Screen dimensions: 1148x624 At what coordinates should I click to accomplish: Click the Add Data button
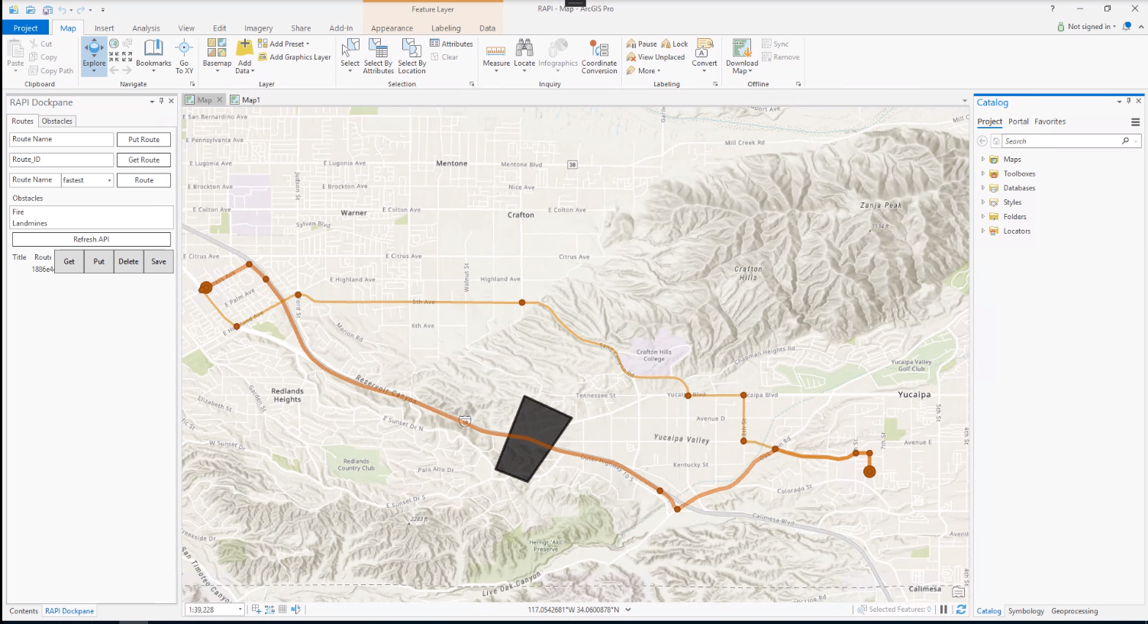tap(245, 56)
